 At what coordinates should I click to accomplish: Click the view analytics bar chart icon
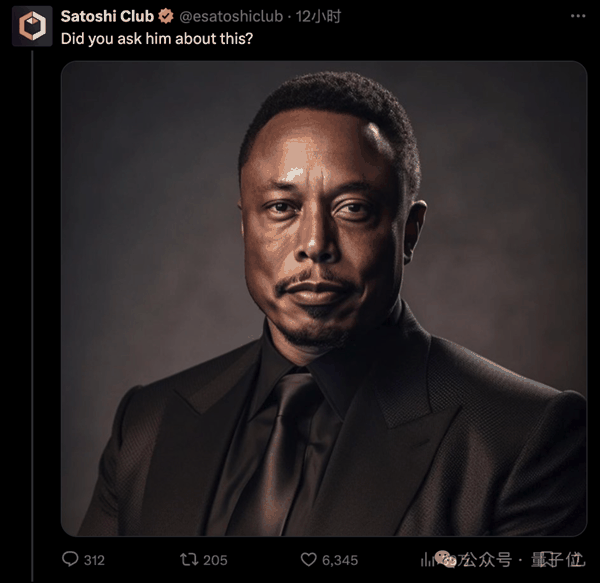[427, 559]
